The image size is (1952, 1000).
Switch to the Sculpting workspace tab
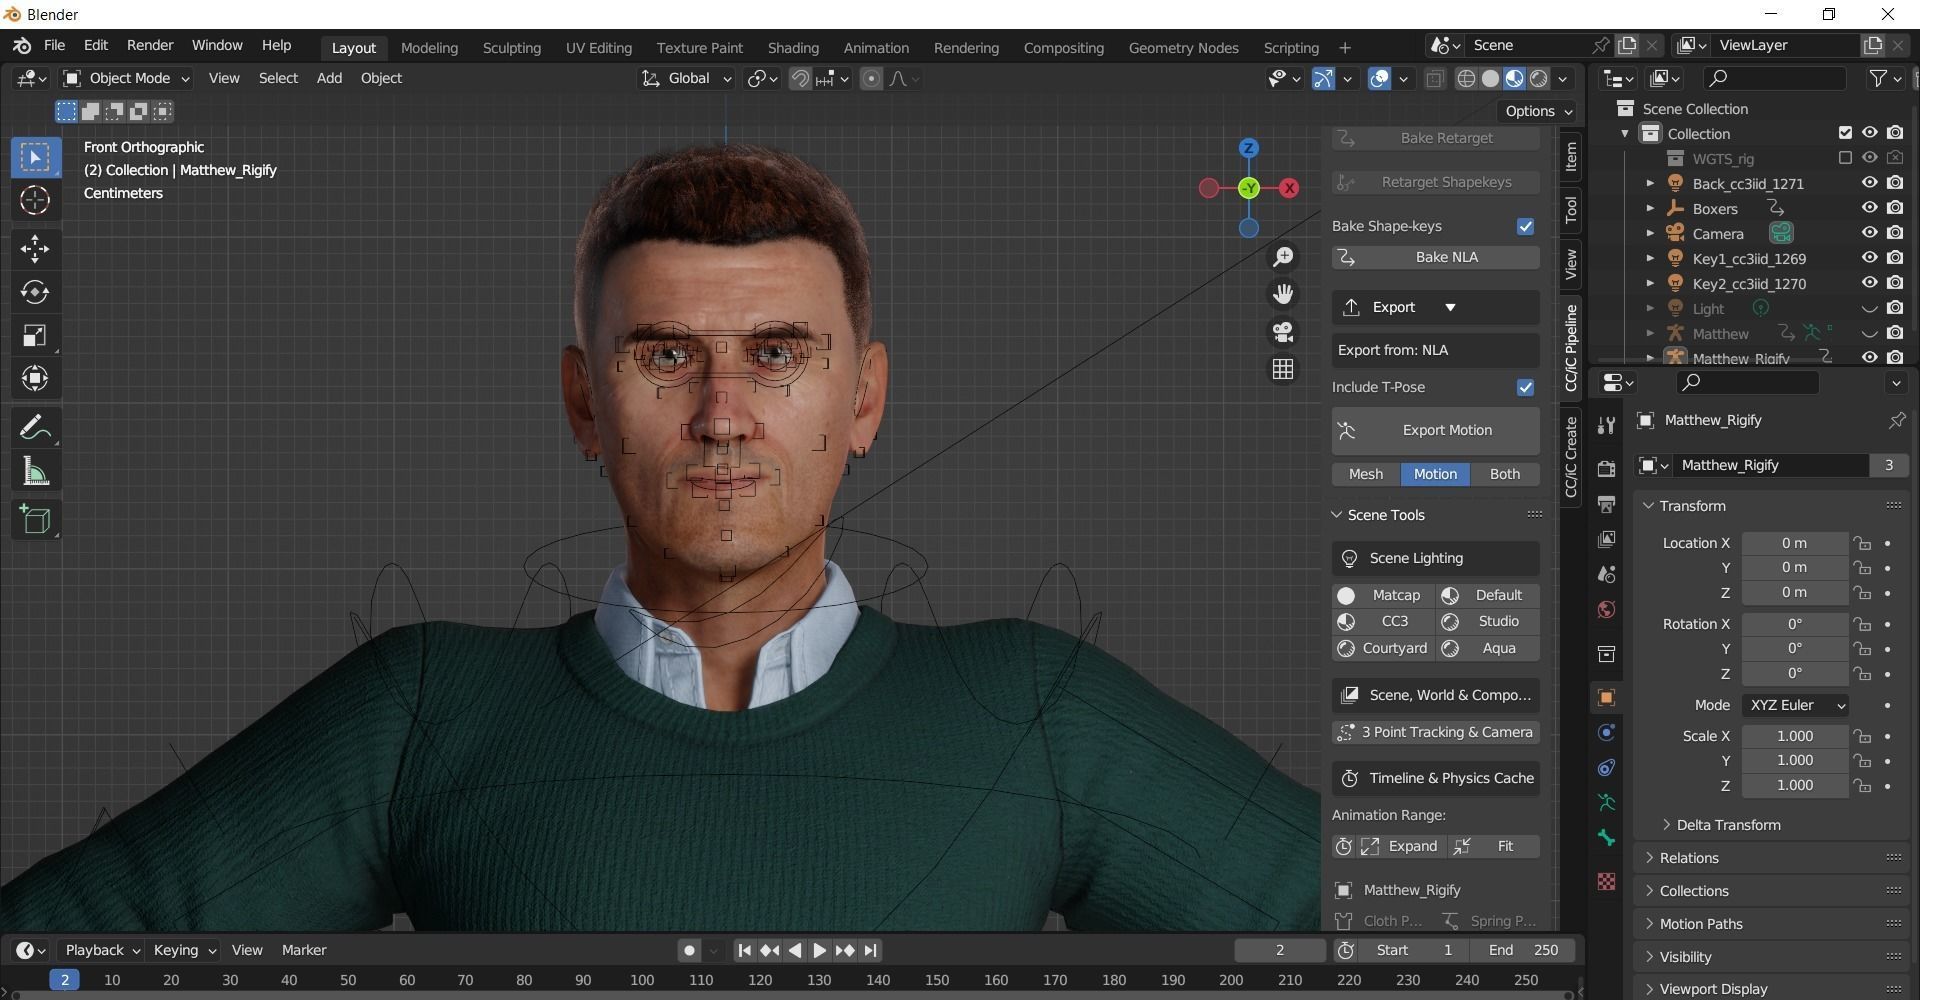511,48
